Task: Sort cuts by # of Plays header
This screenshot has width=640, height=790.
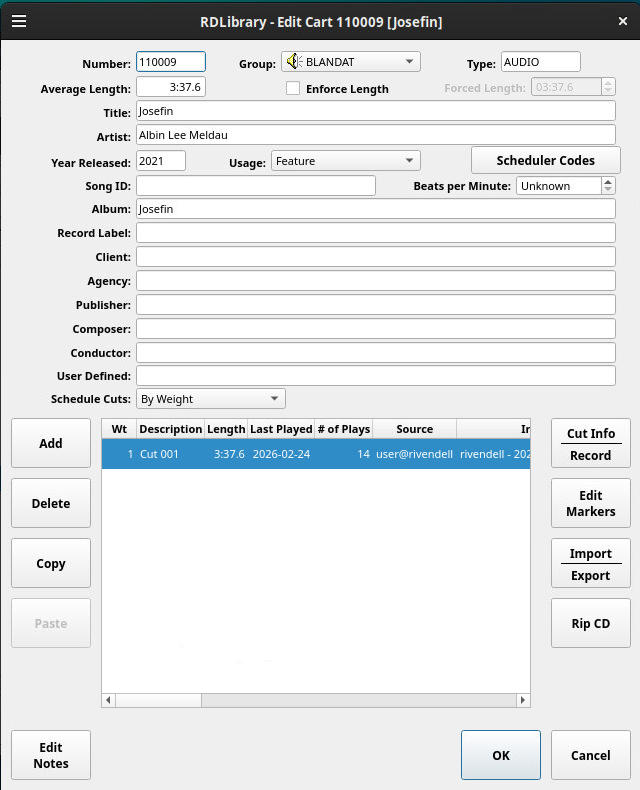Action: [x=344, y=429]
